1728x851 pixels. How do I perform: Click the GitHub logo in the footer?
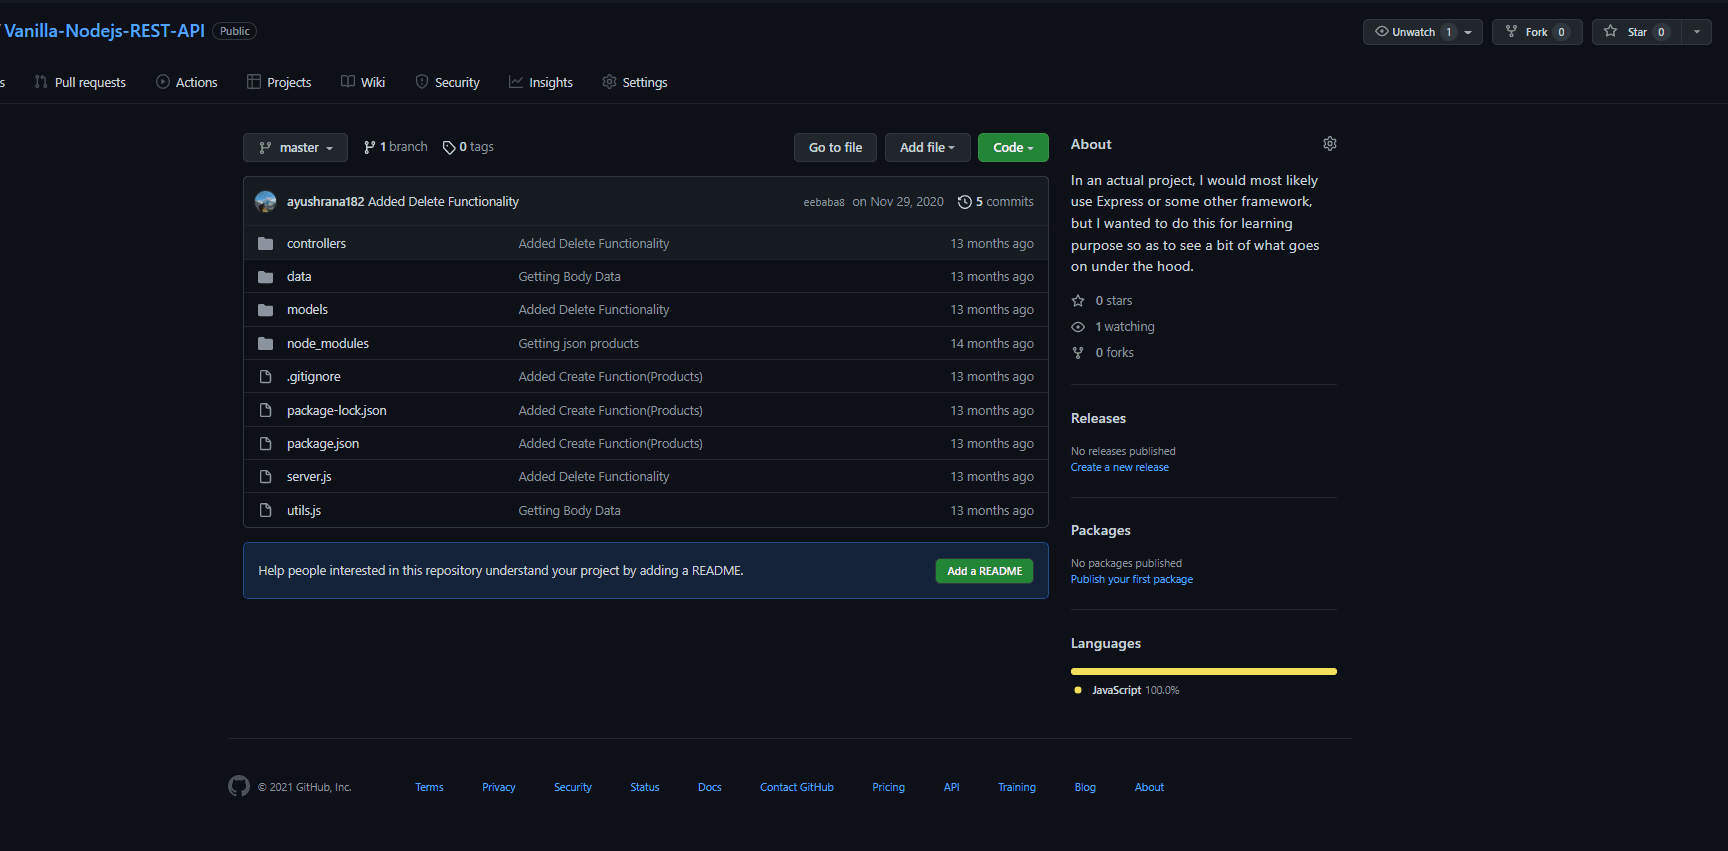(239, 787)
